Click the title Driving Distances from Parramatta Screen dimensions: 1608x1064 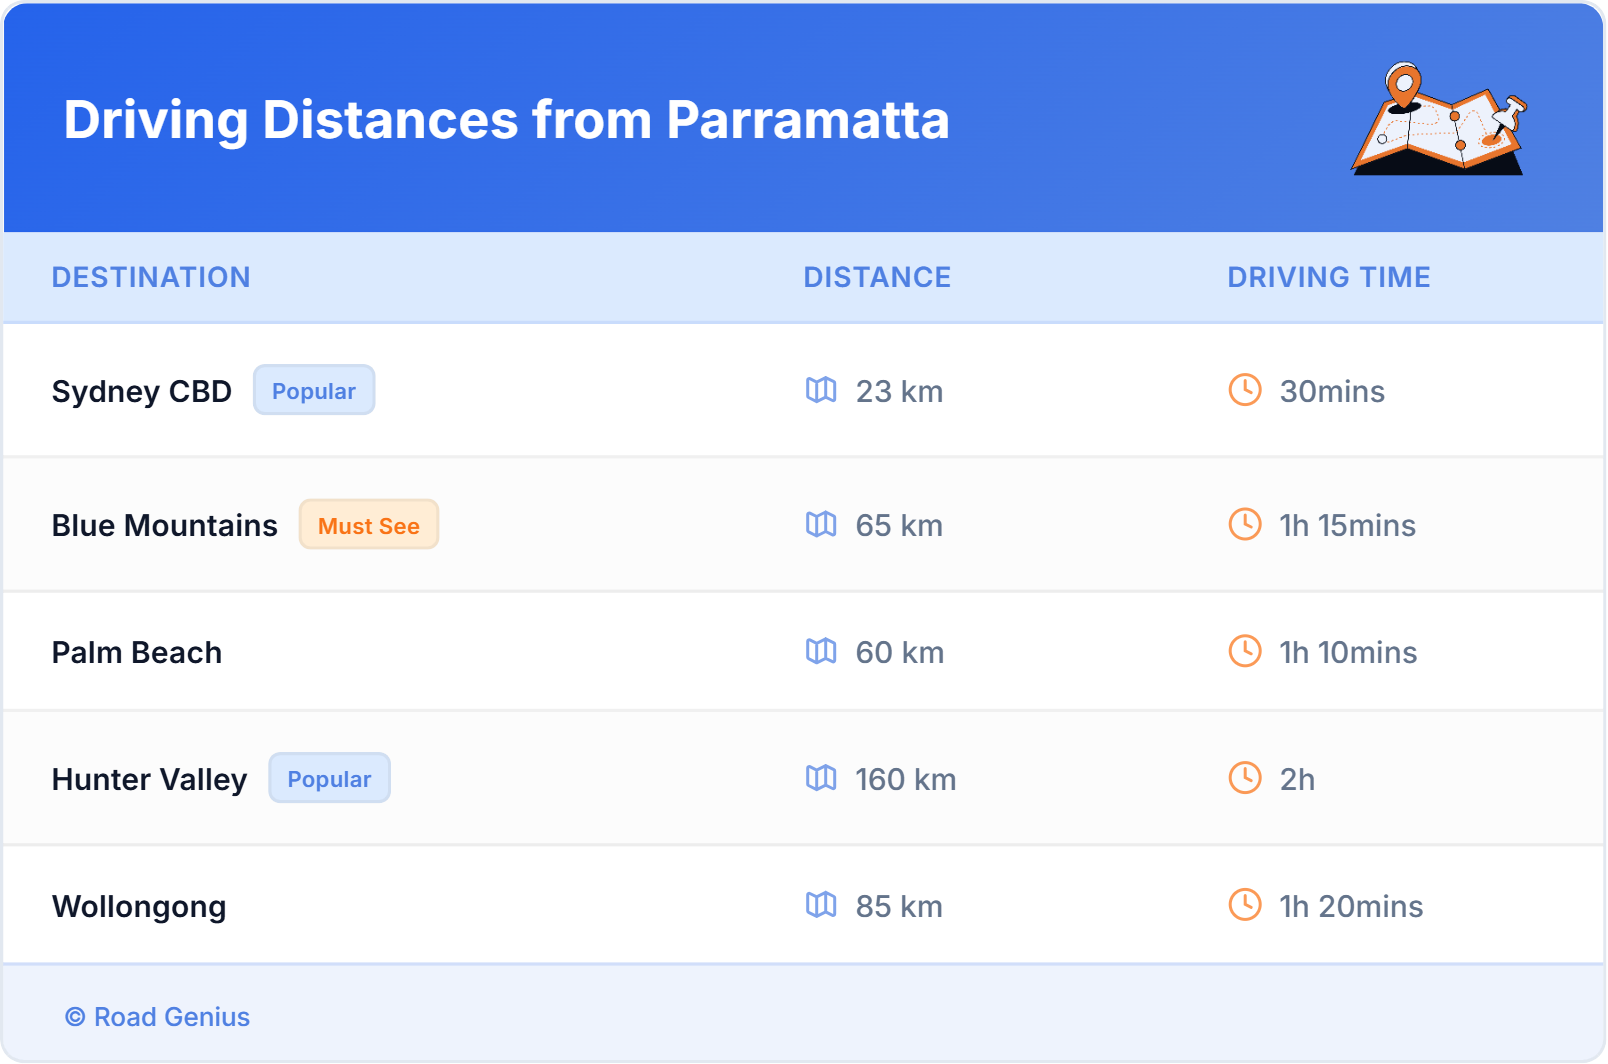(506, 121)
